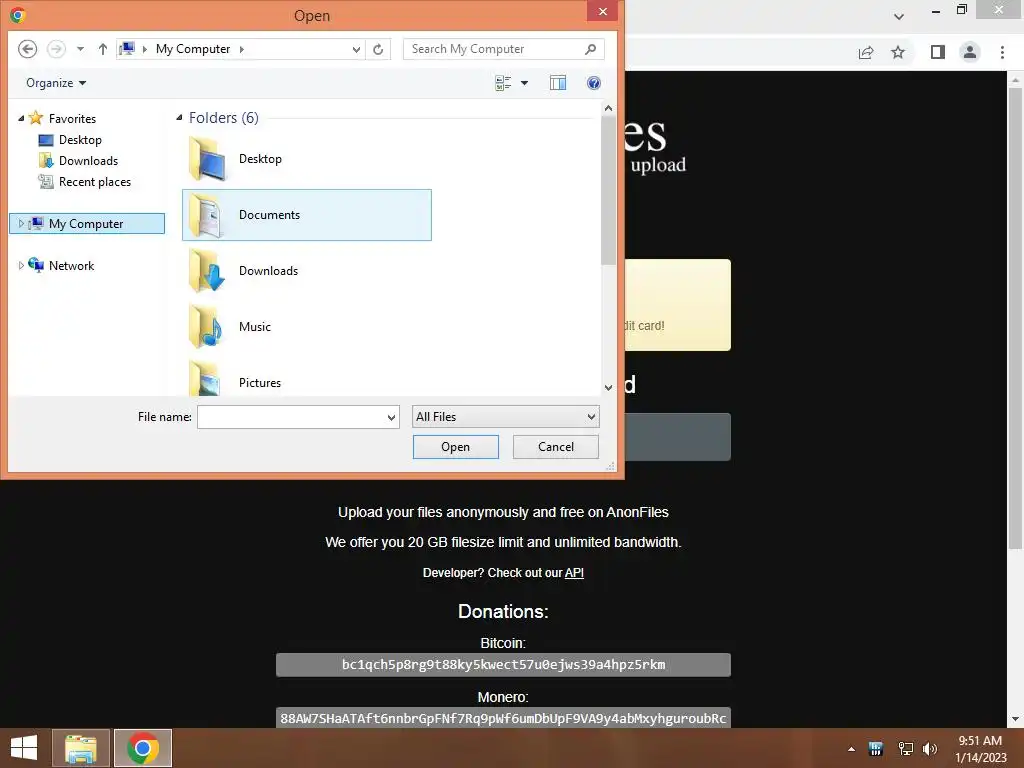Click the search magnifier icon
1024x768 pixels.
[x=591, y=49]
